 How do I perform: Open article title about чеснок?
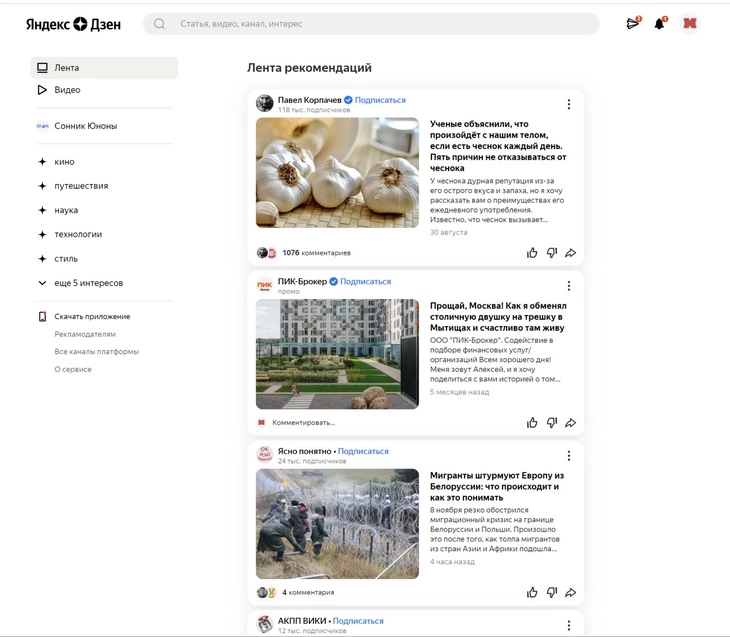(498, 146)
